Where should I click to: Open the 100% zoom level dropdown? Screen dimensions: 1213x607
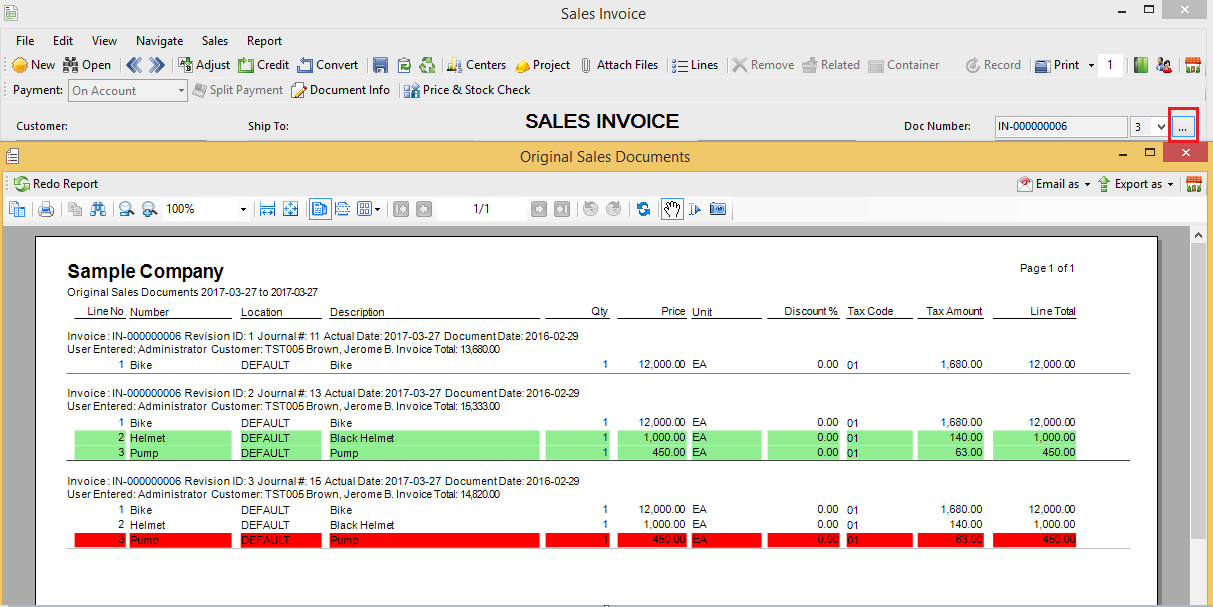[x=243, y=209]
